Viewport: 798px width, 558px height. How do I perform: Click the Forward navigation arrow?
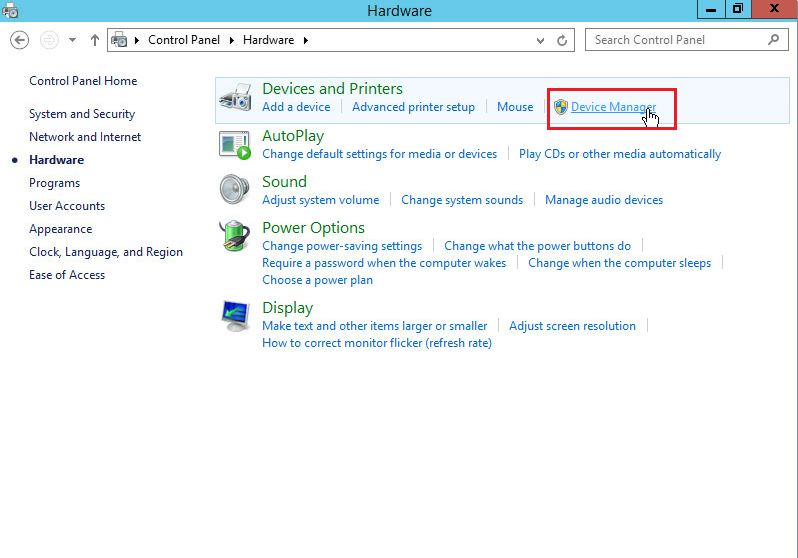(49, 40)
